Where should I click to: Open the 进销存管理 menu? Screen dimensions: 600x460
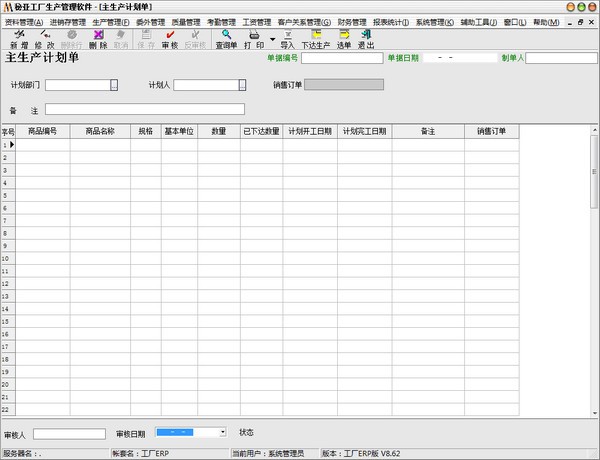(68, 22)
